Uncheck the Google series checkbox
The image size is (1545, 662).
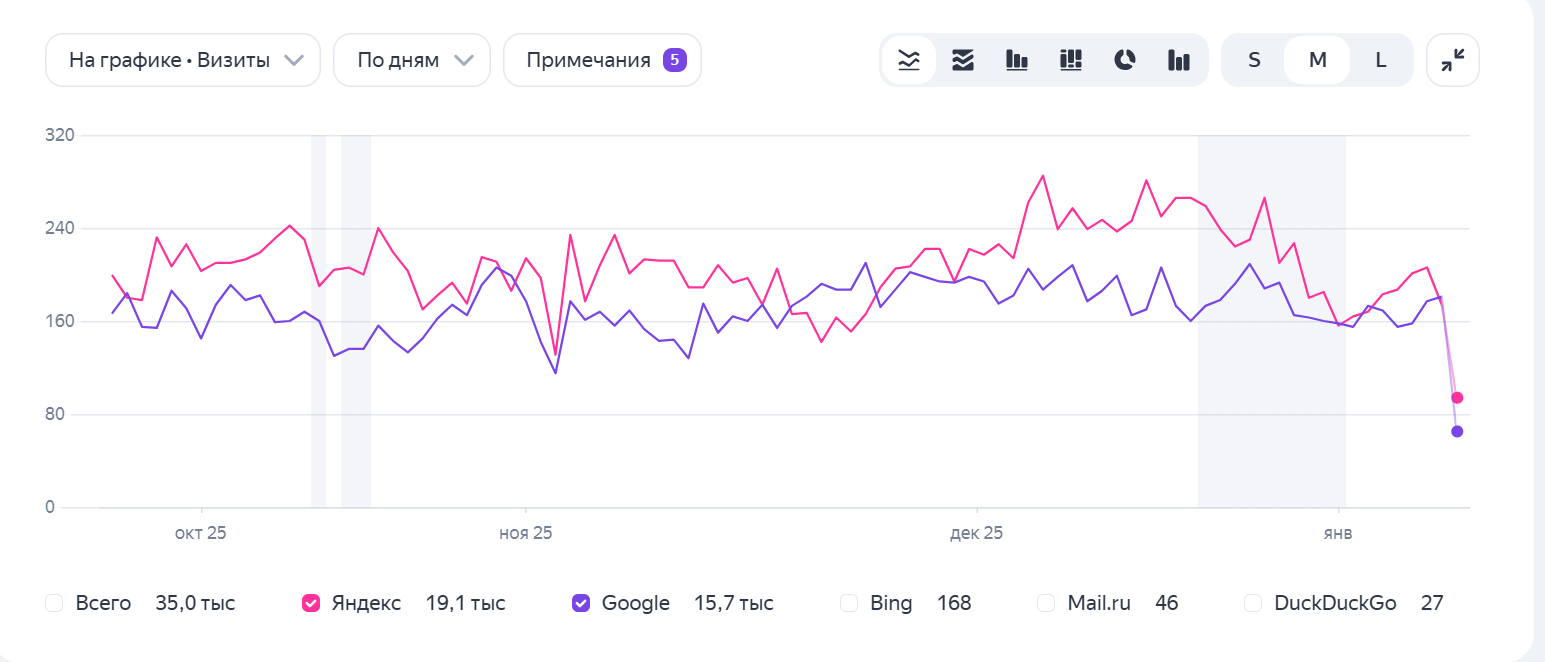(581, 603)
